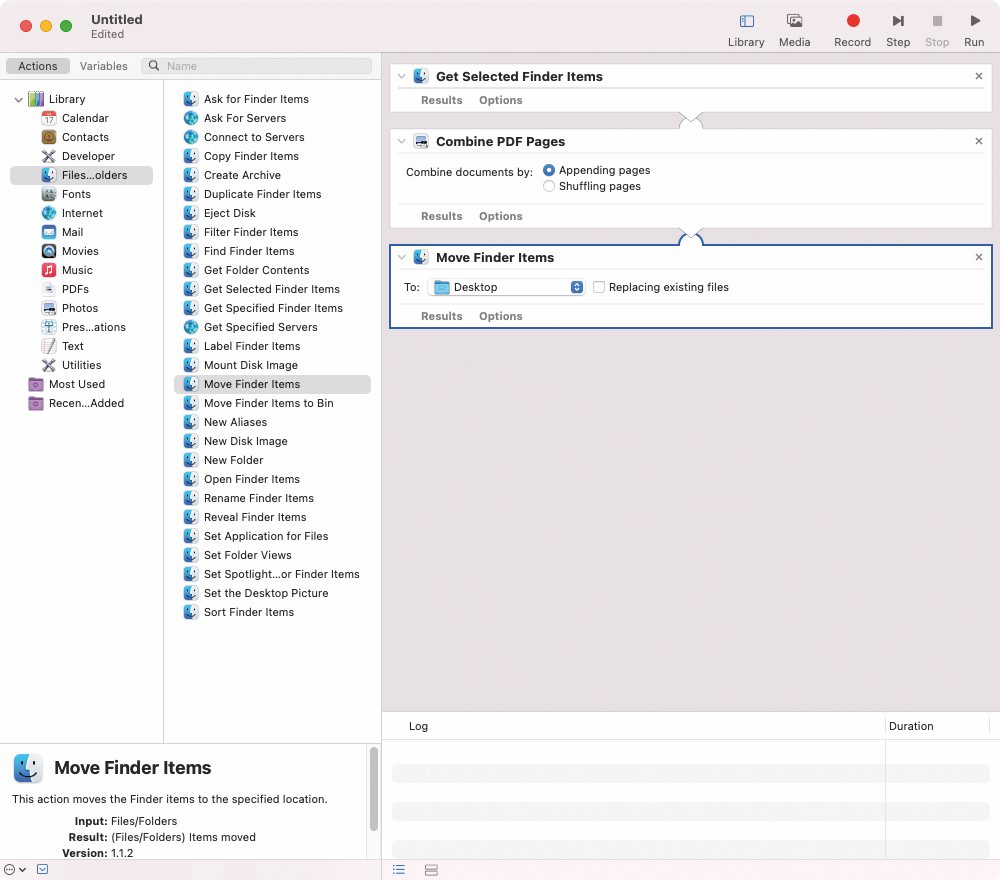Screen dimensions: 1000x880
Task: Show Results for Get Selected Finder Items
Action: (x=441, y=100)
